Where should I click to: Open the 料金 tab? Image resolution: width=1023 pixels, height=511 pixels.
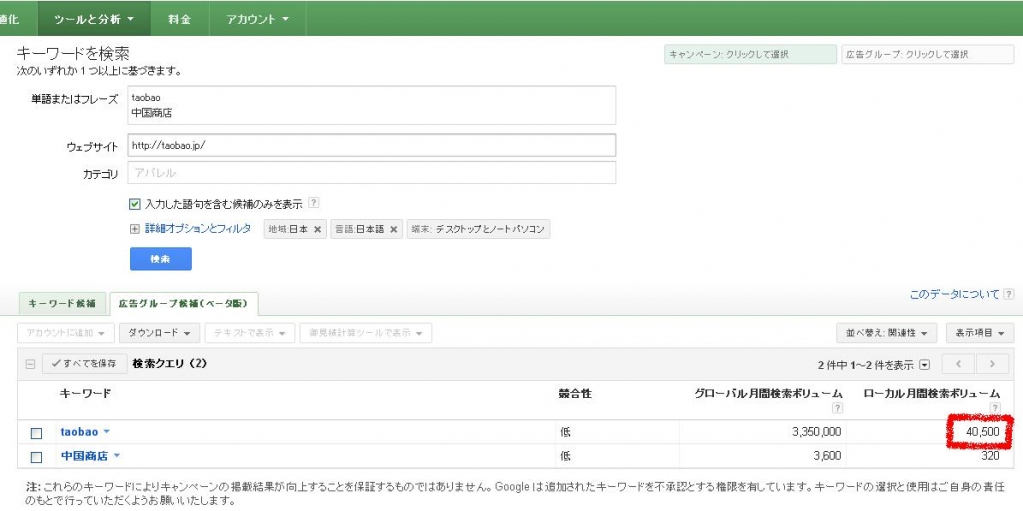(x=179, y=19)
